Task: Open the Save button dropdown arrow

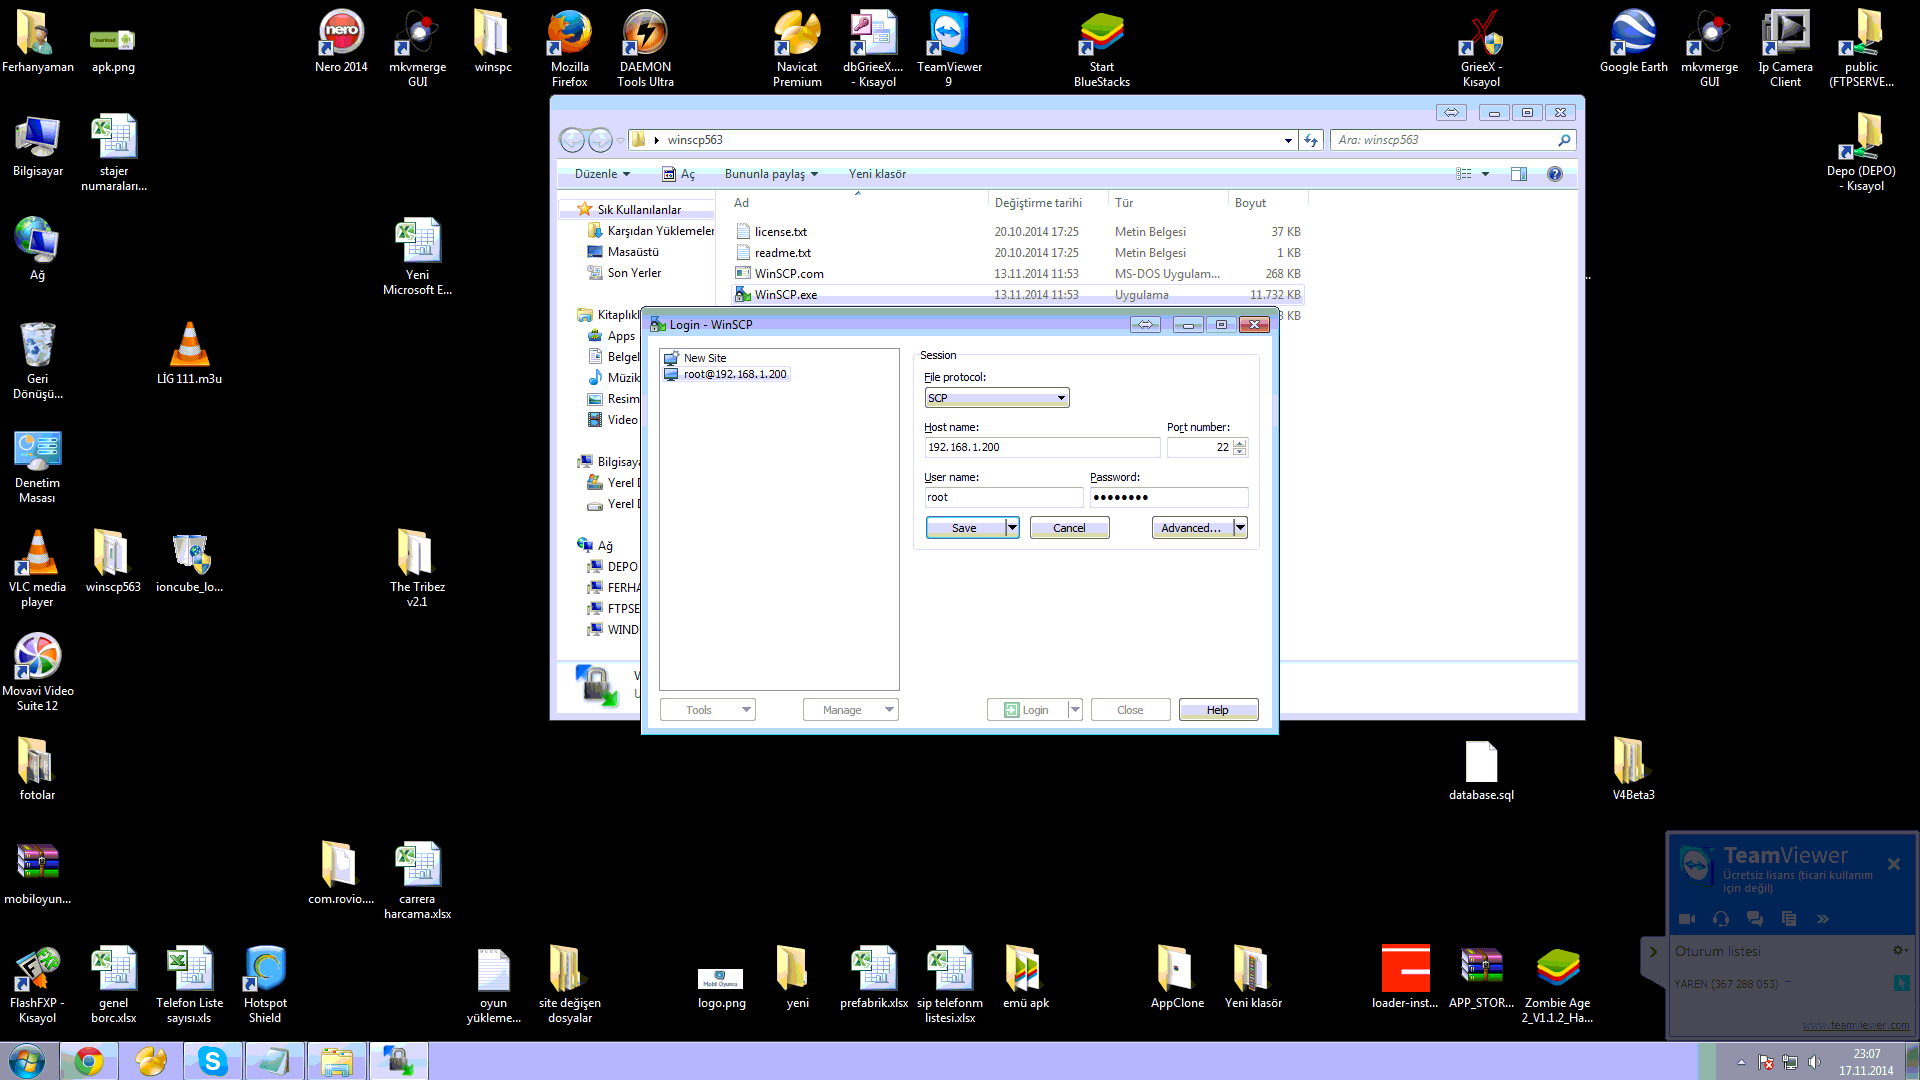Action: point(1012,528)
